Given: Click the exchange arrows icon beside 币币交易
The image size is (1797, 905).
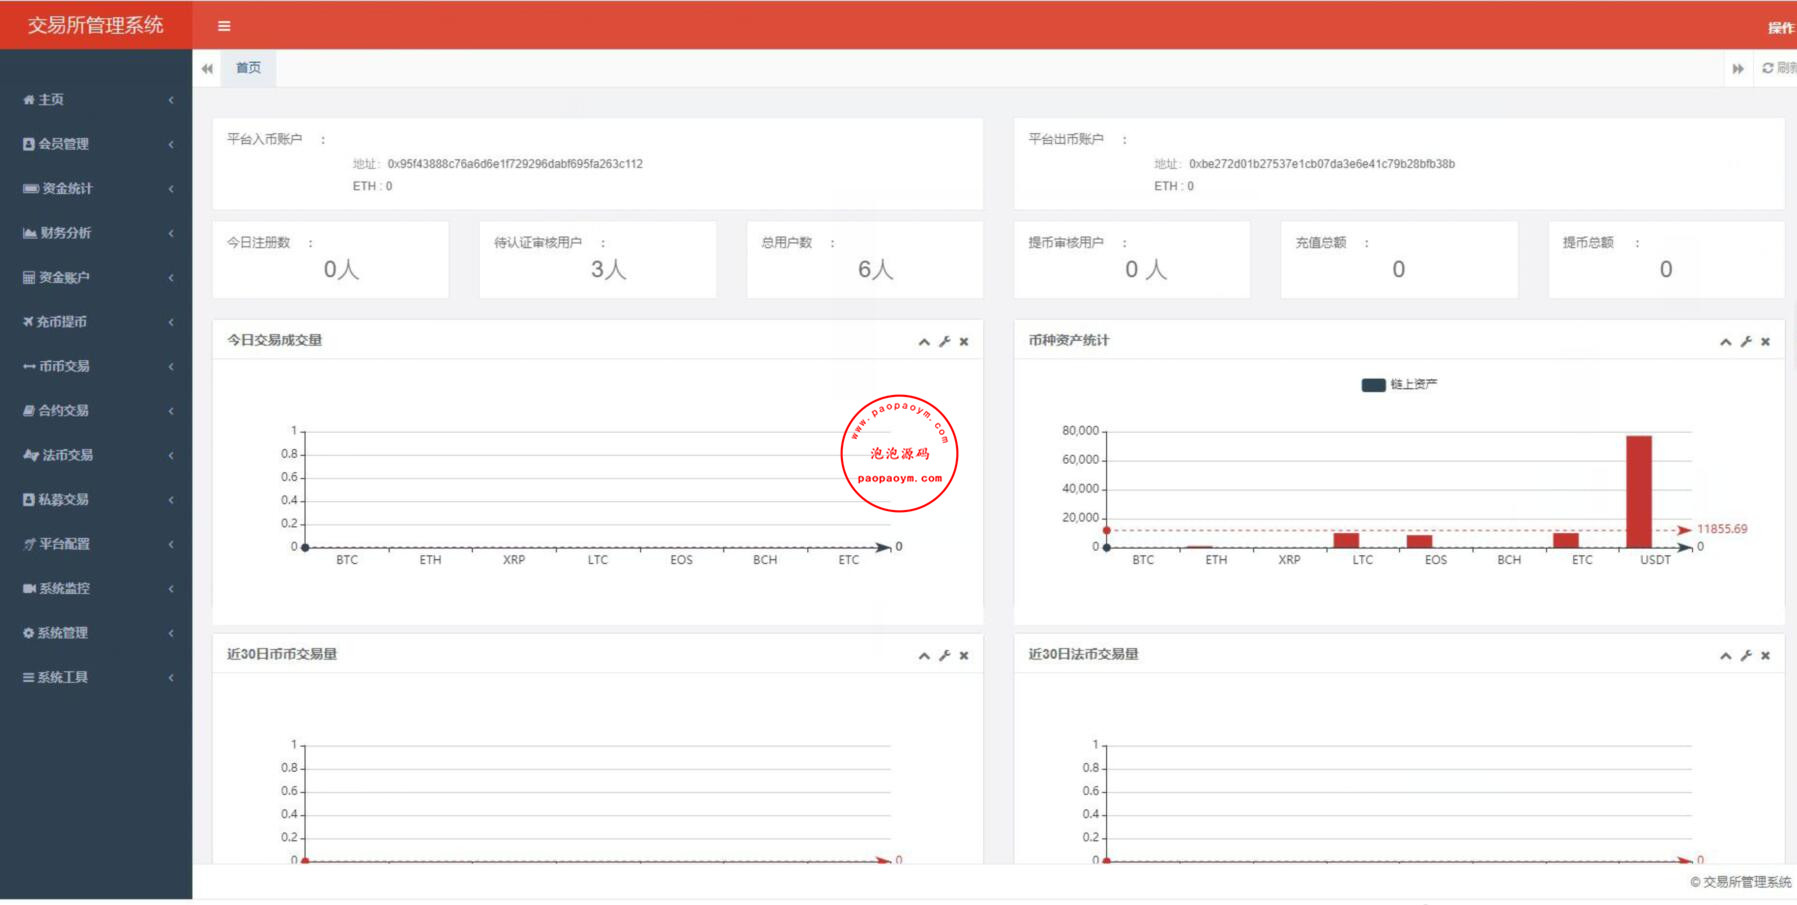Looking at the screenshot, I should click(x=29, y=367).
